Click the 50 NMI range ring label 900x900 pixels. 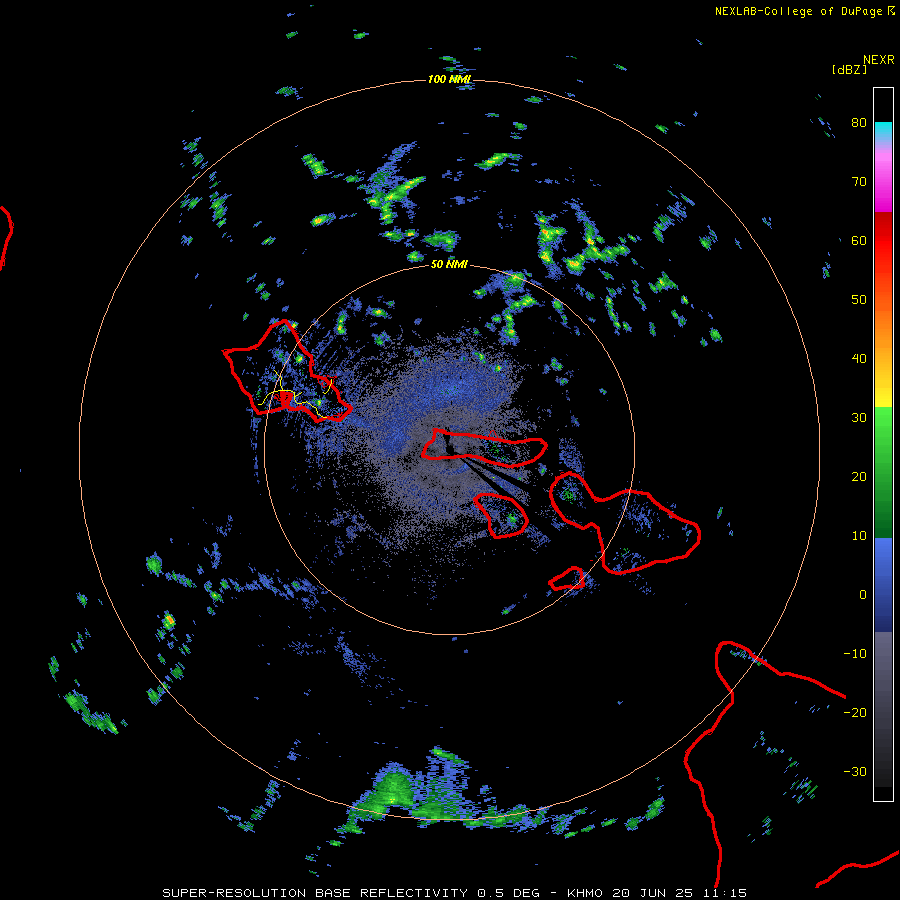(x=449, y=265)
